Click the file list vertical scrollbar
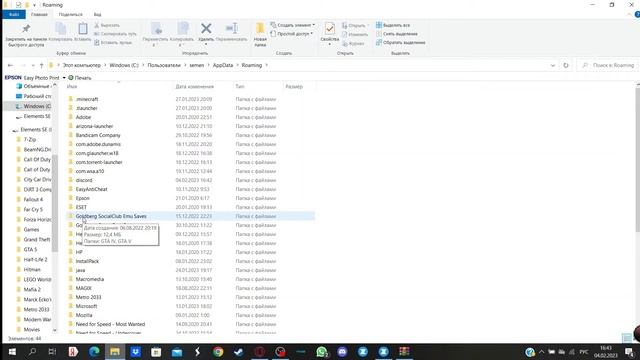 click(x=638, y=159)
